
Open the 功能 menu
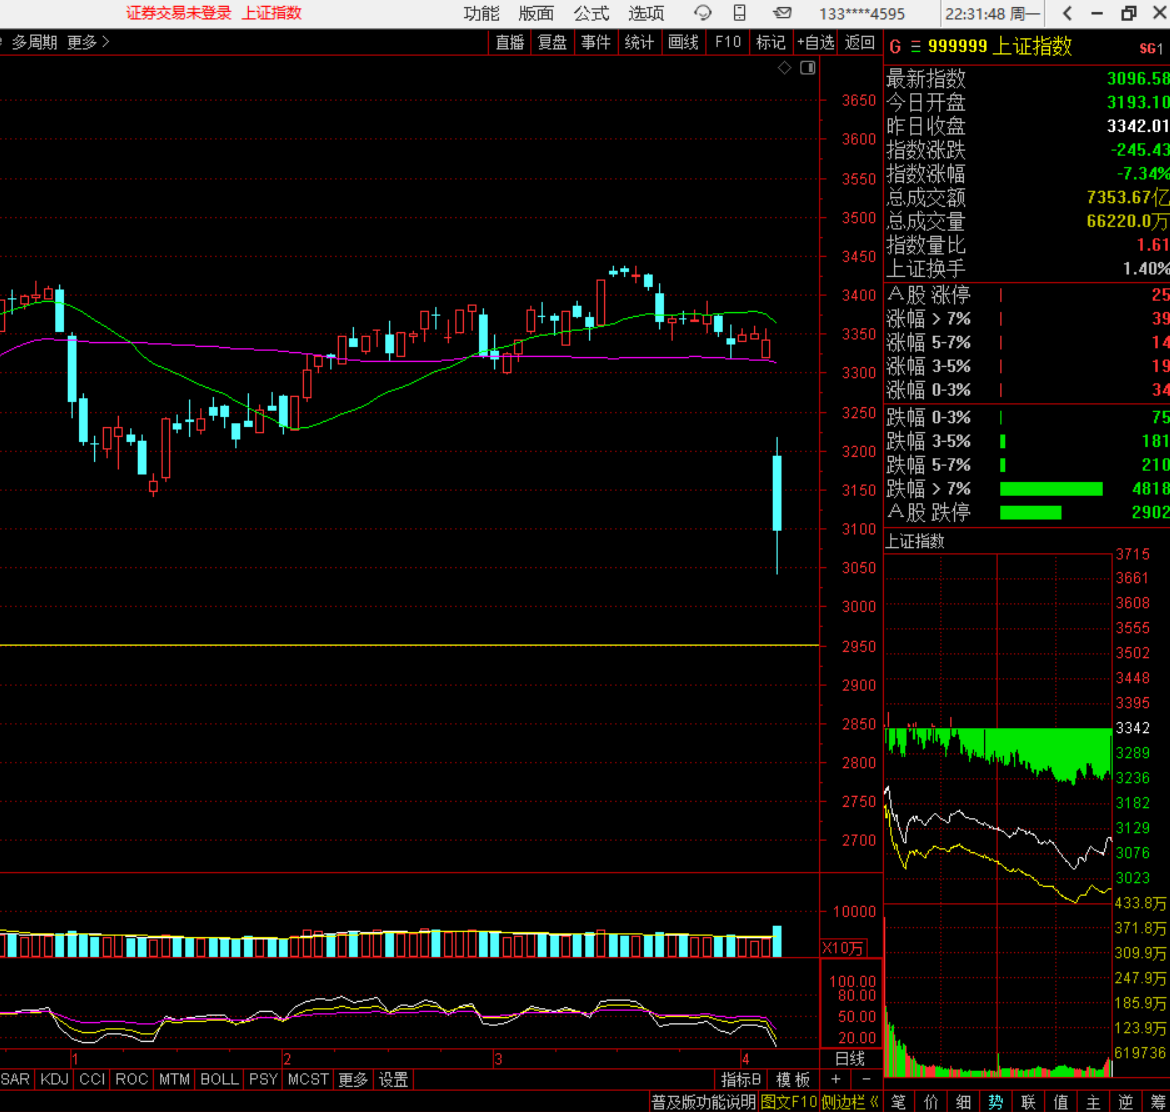[x=481, y=13]
